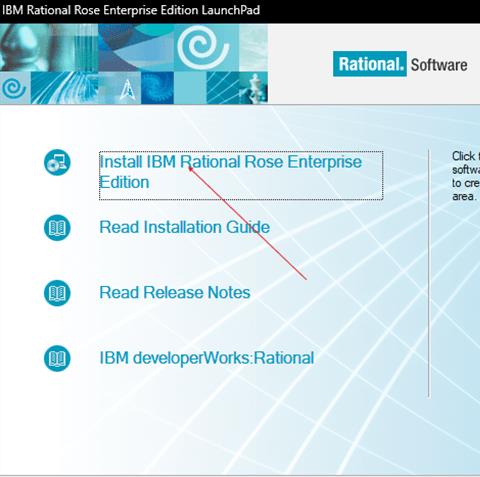Click the LaunchPad window title text

(131, 10)
